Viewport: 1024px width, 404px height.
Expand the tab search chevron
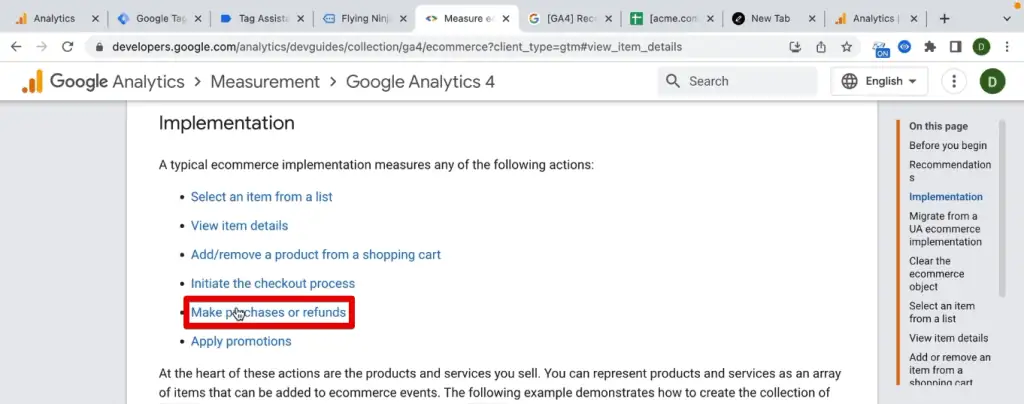coord(1006,19)
